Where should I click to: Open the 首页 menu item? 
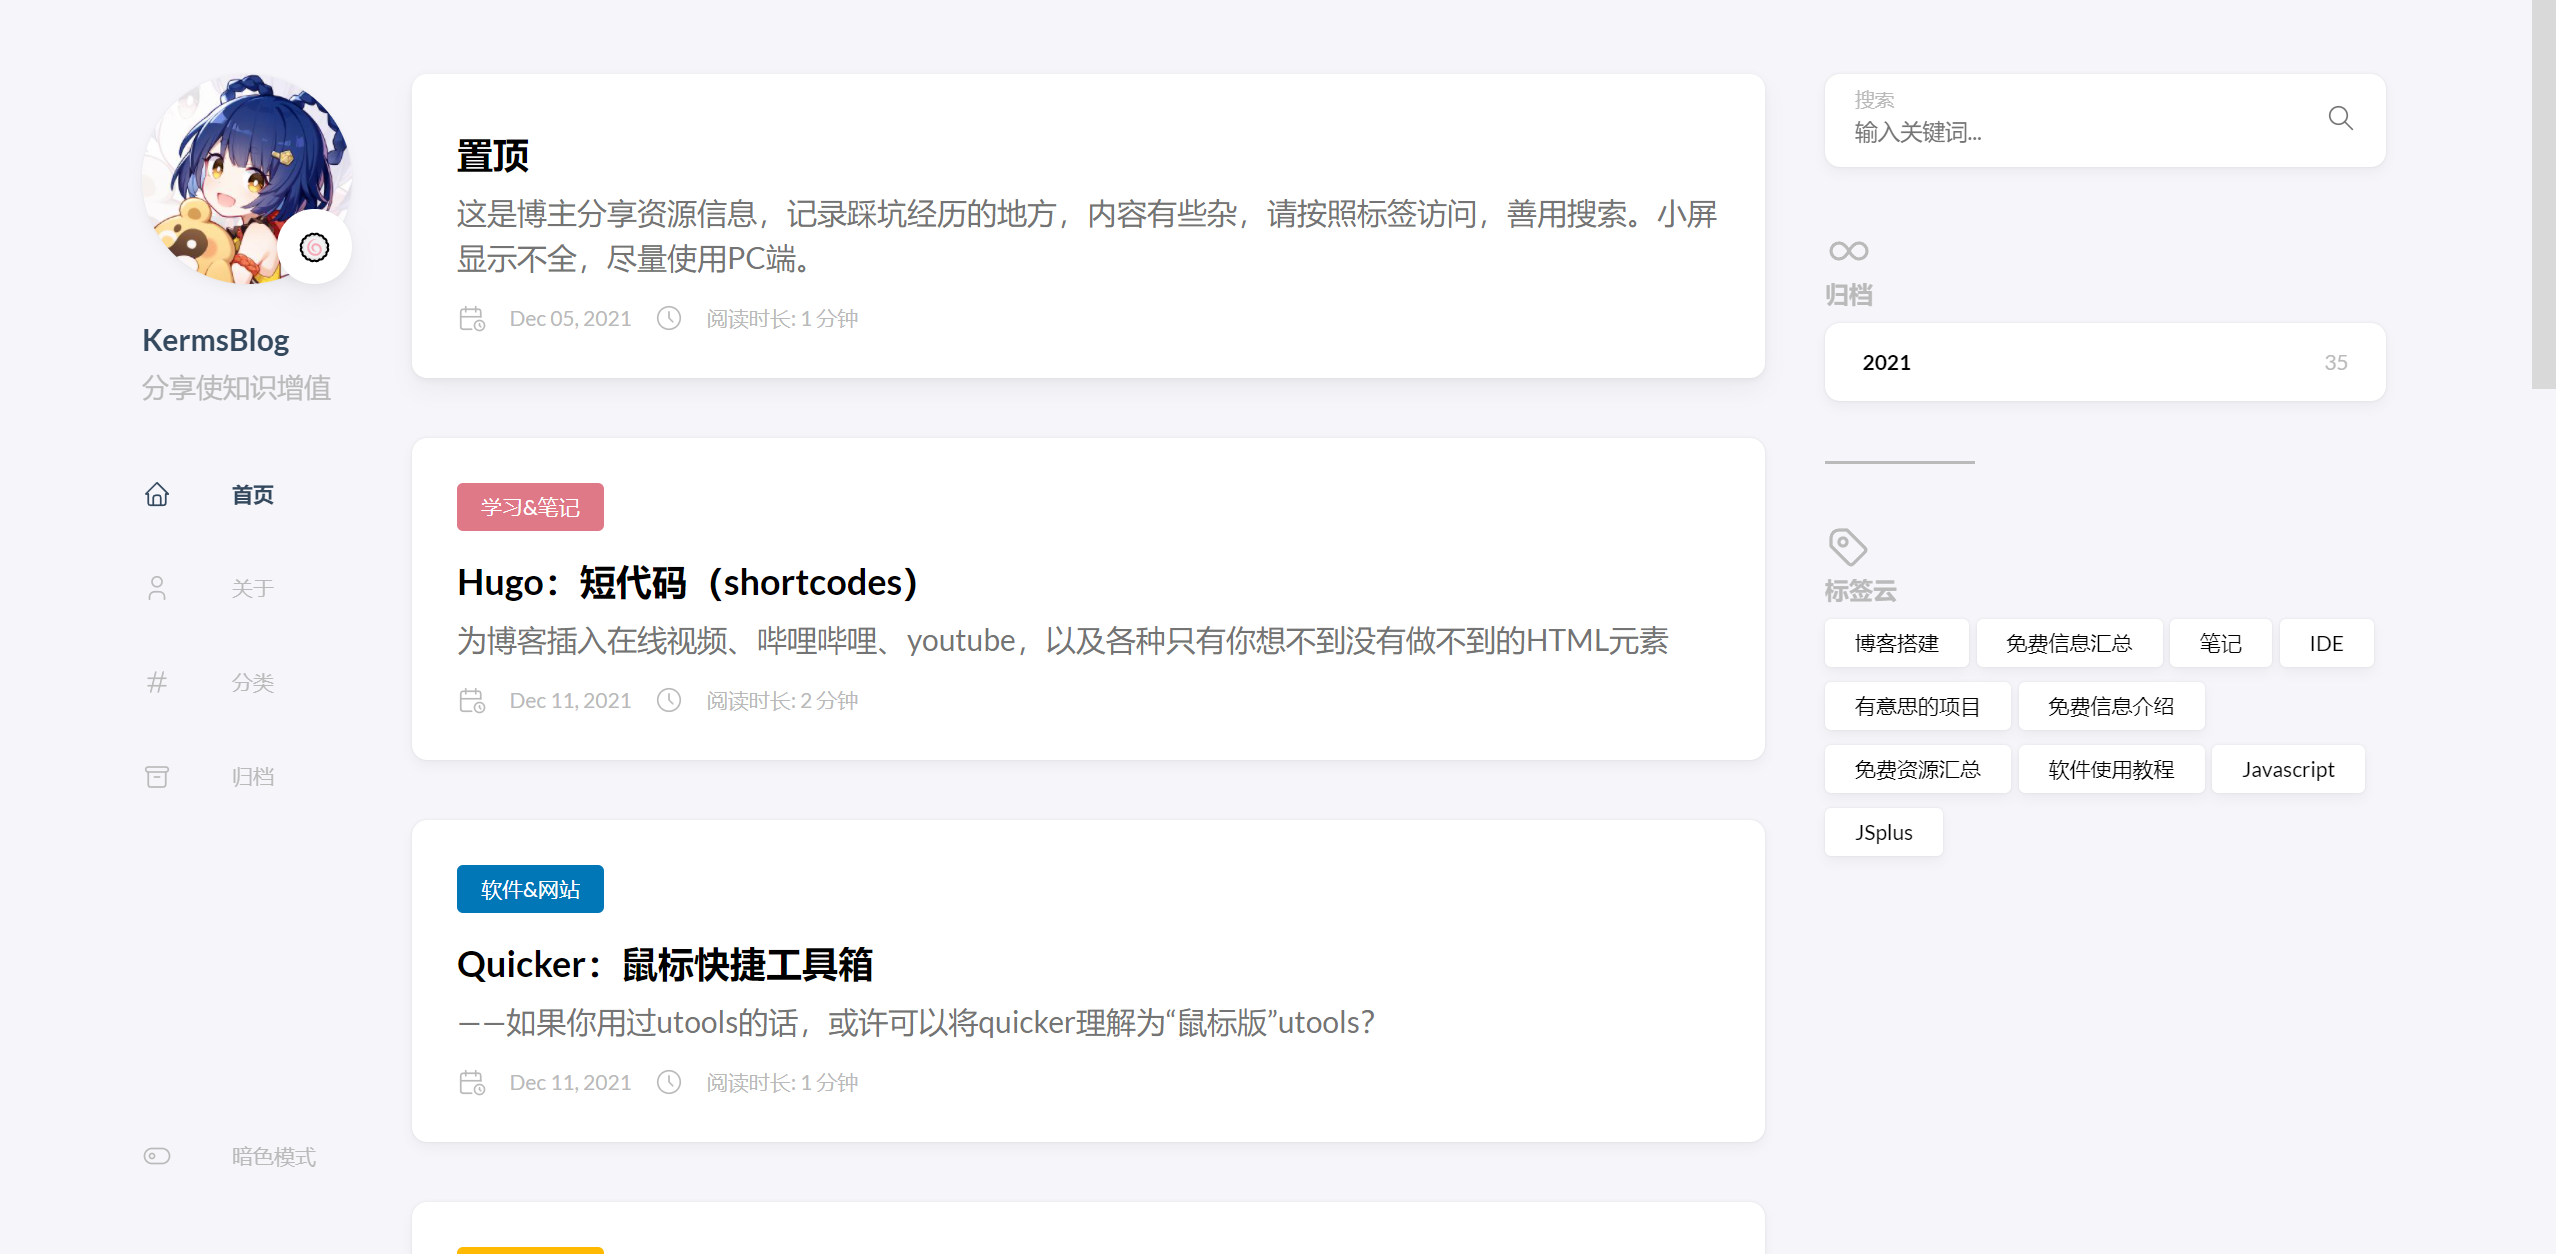tap(252, 495)
